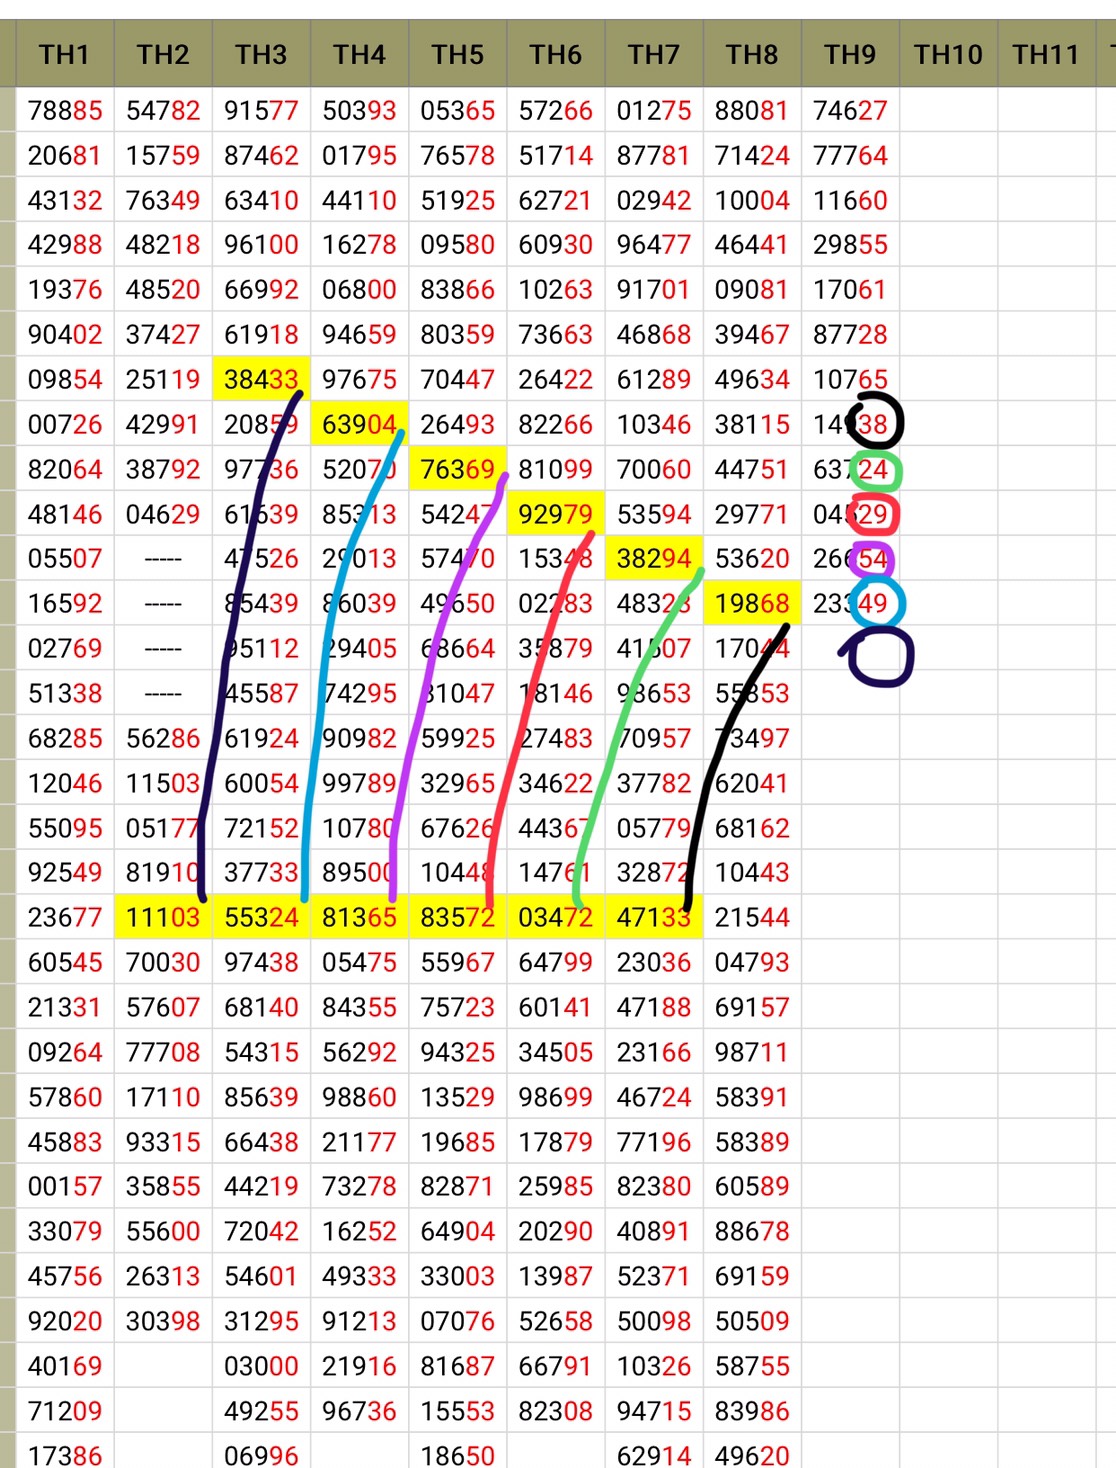Click highlighted cell 38294
This screenshot has width=1116, height=1468.
(x=653, y=558)
